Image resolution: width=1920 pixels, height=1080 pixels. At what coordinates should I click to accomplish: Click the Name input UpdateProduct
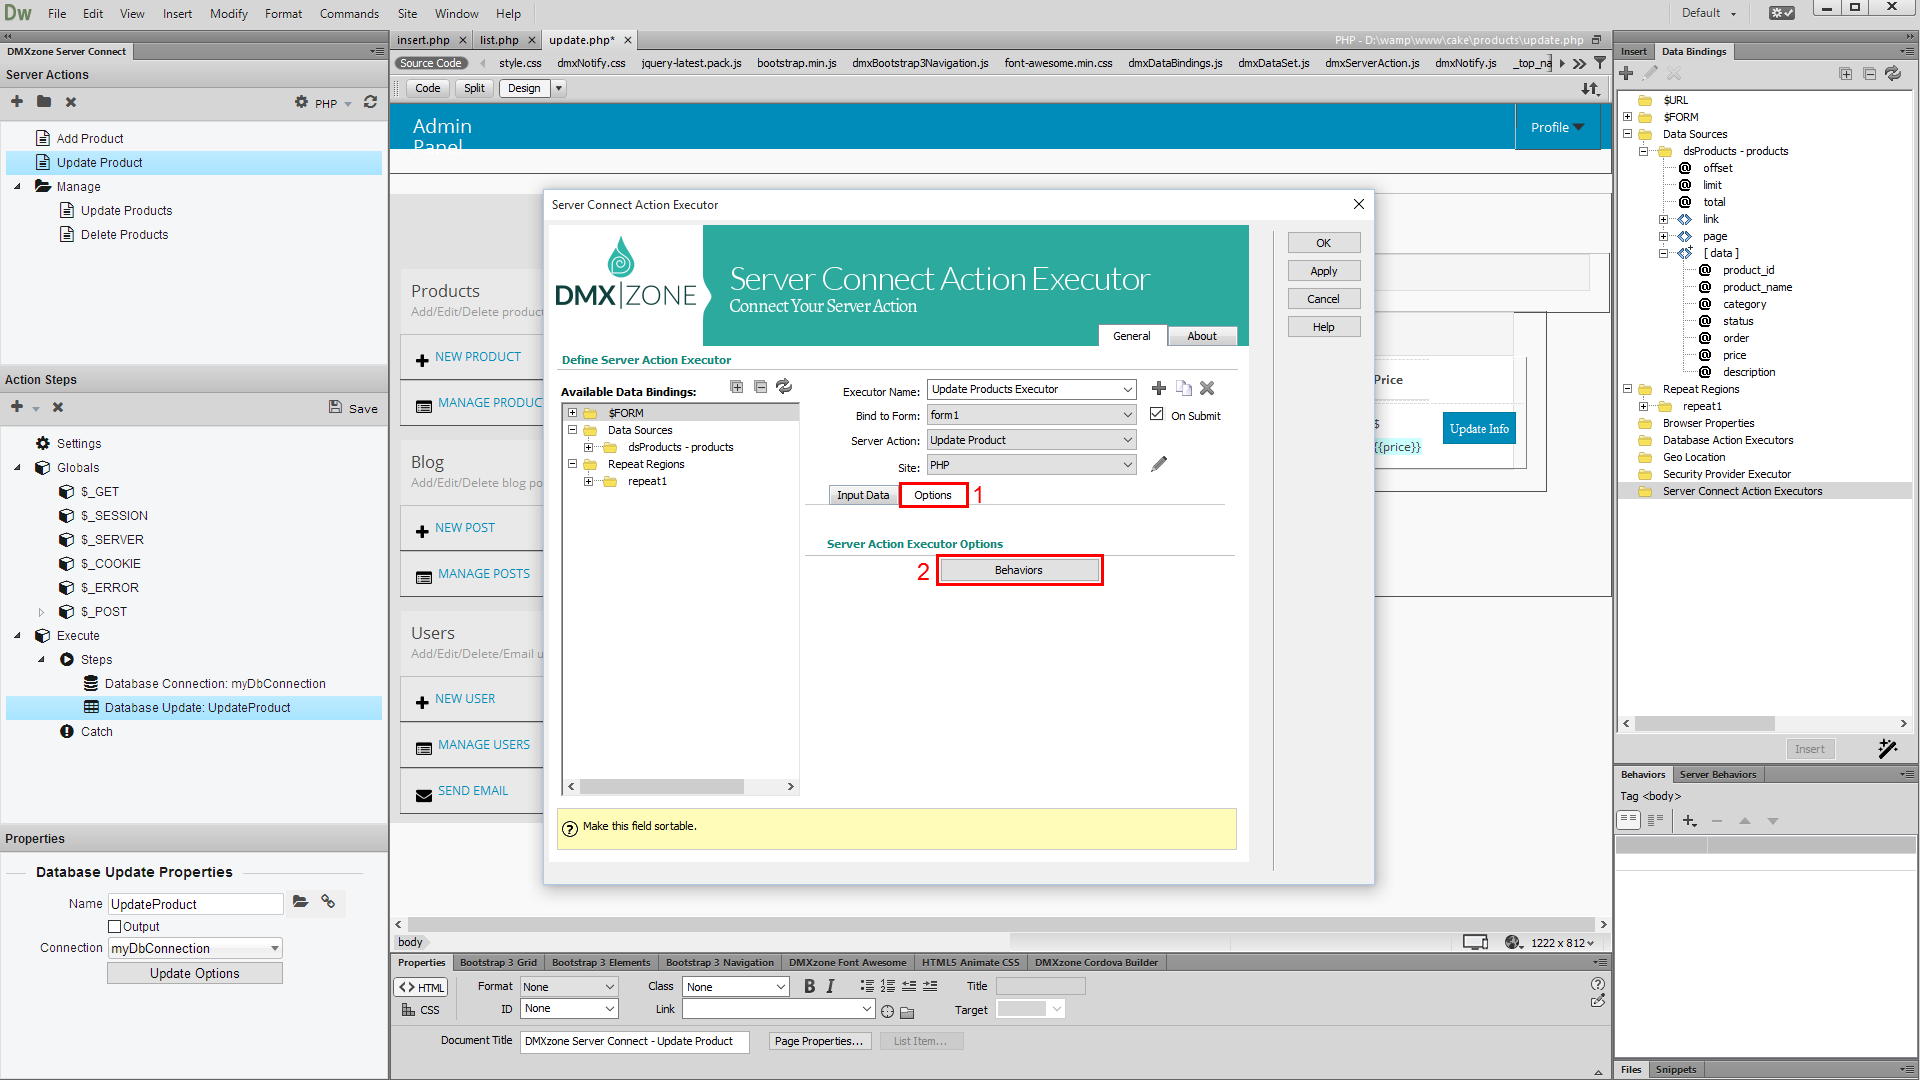click(x=196, y=904)
